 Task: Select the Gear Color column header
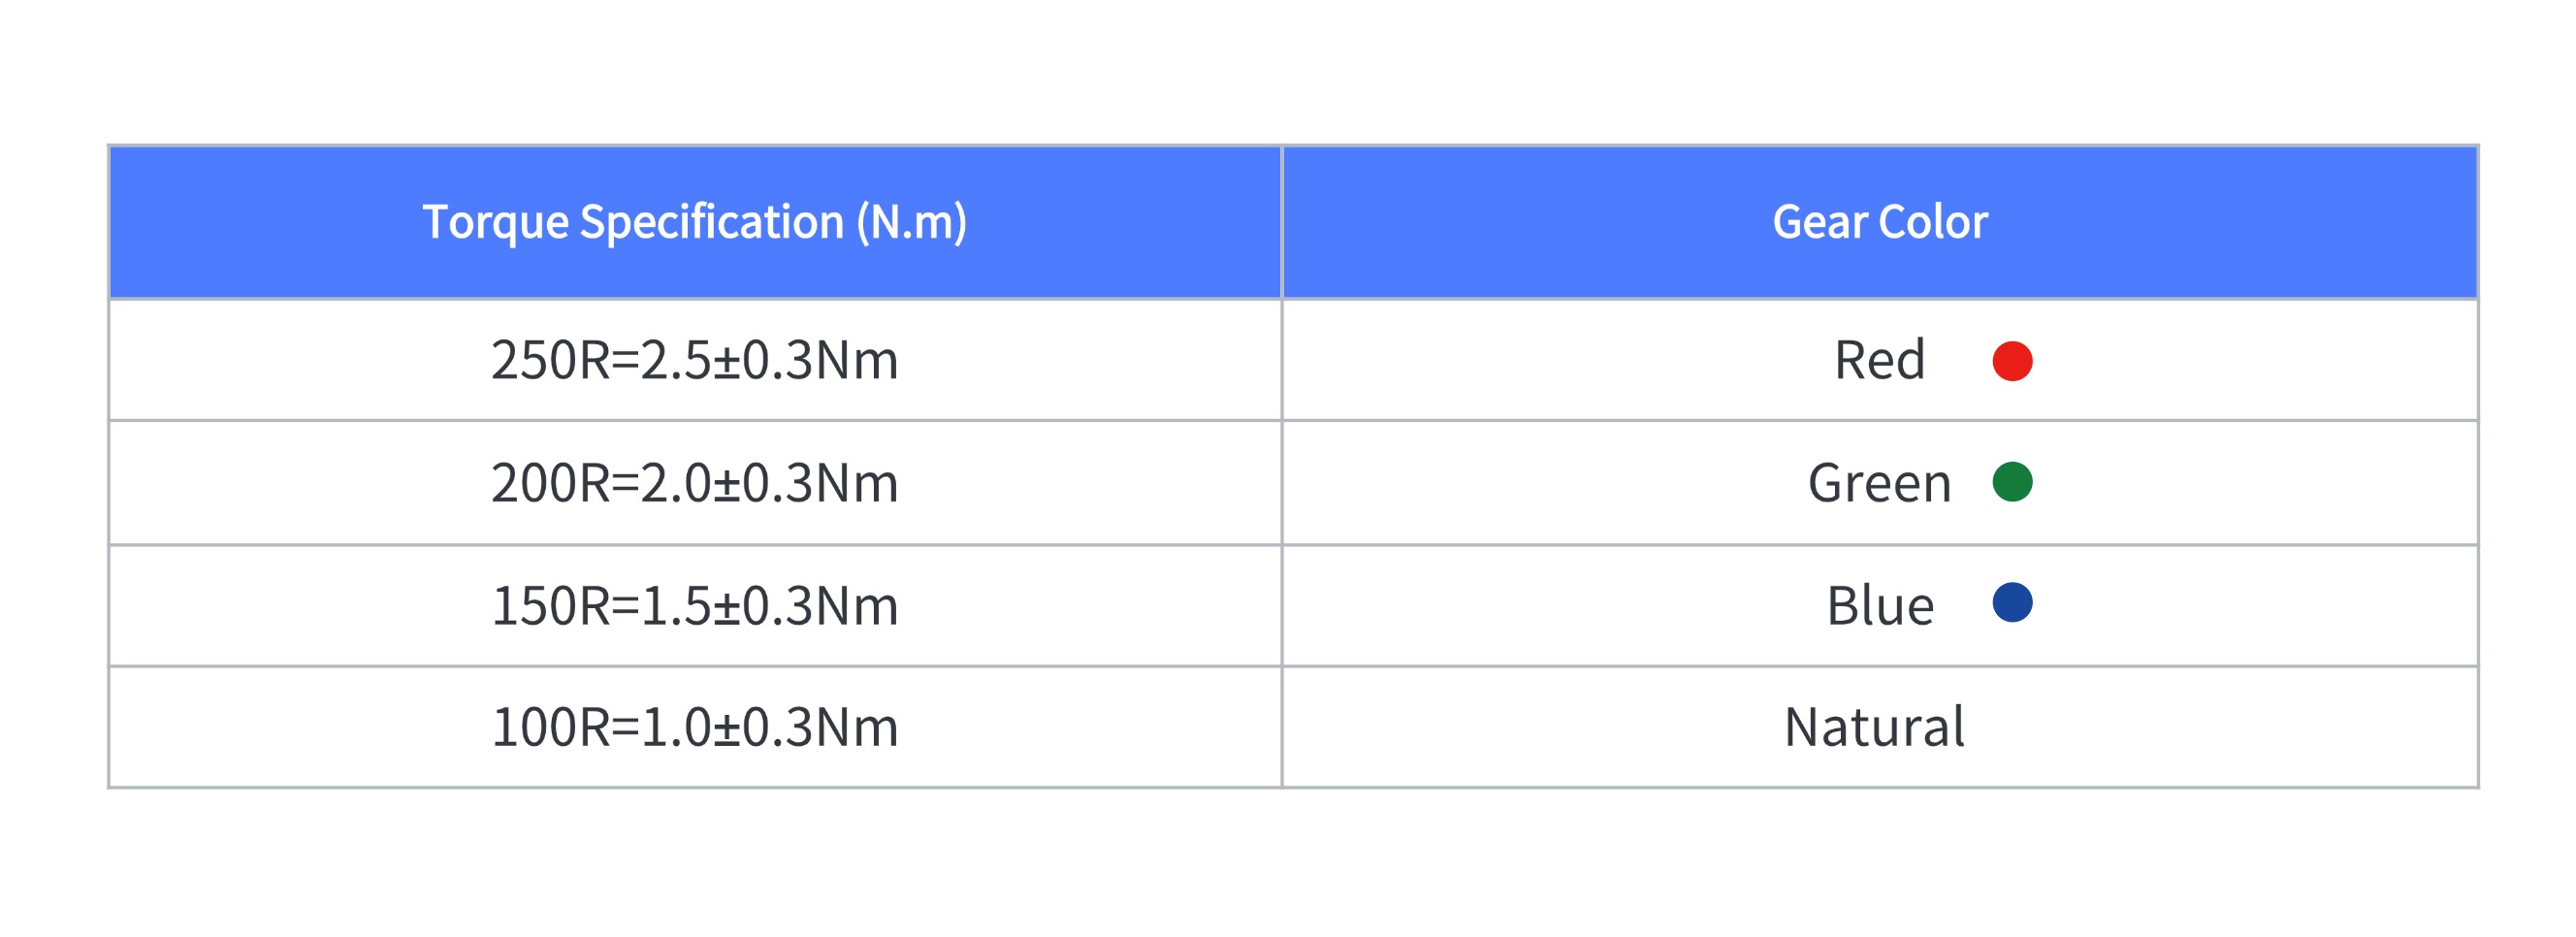point(1880,222)
